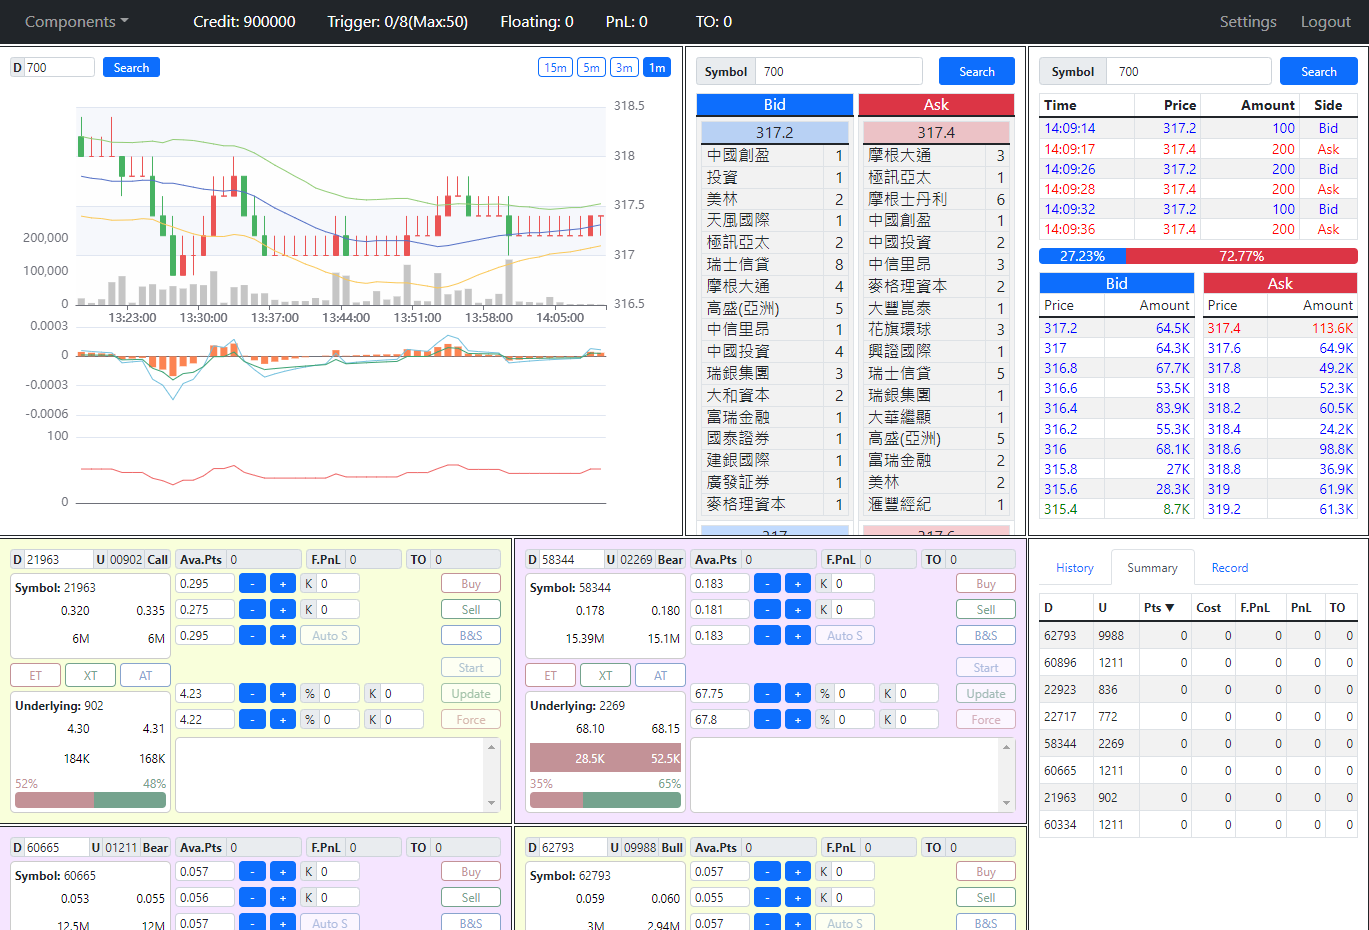
Task: Click plus beside 4.22 in 21963 Force row
Action: [x=283, y=720]
